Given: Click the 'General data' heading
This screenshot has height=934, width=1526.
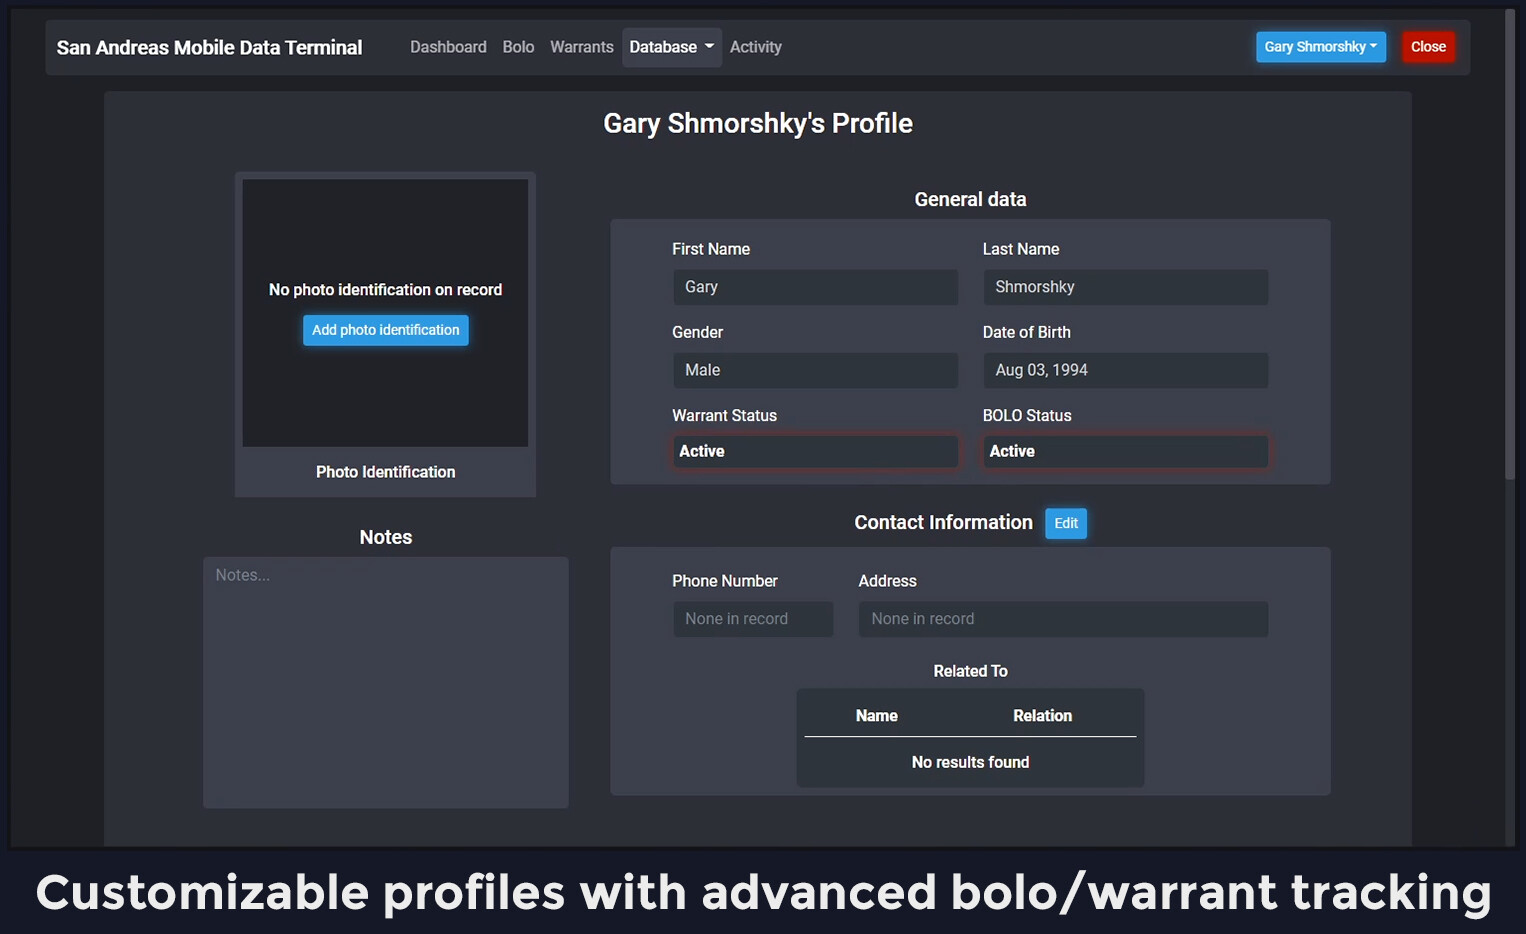Looking at the screenshot, I should 970,199.
